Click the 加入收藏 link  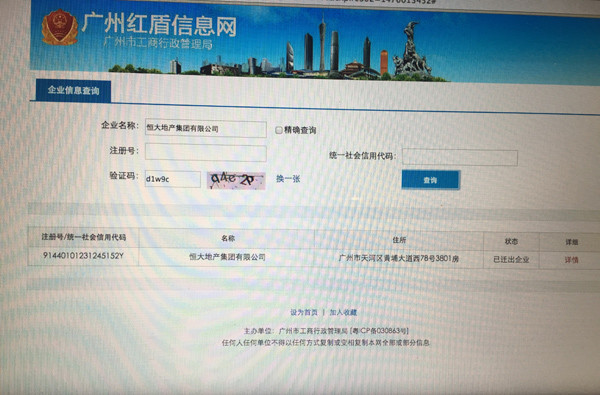pyautogui.click(x=343, y=312)
